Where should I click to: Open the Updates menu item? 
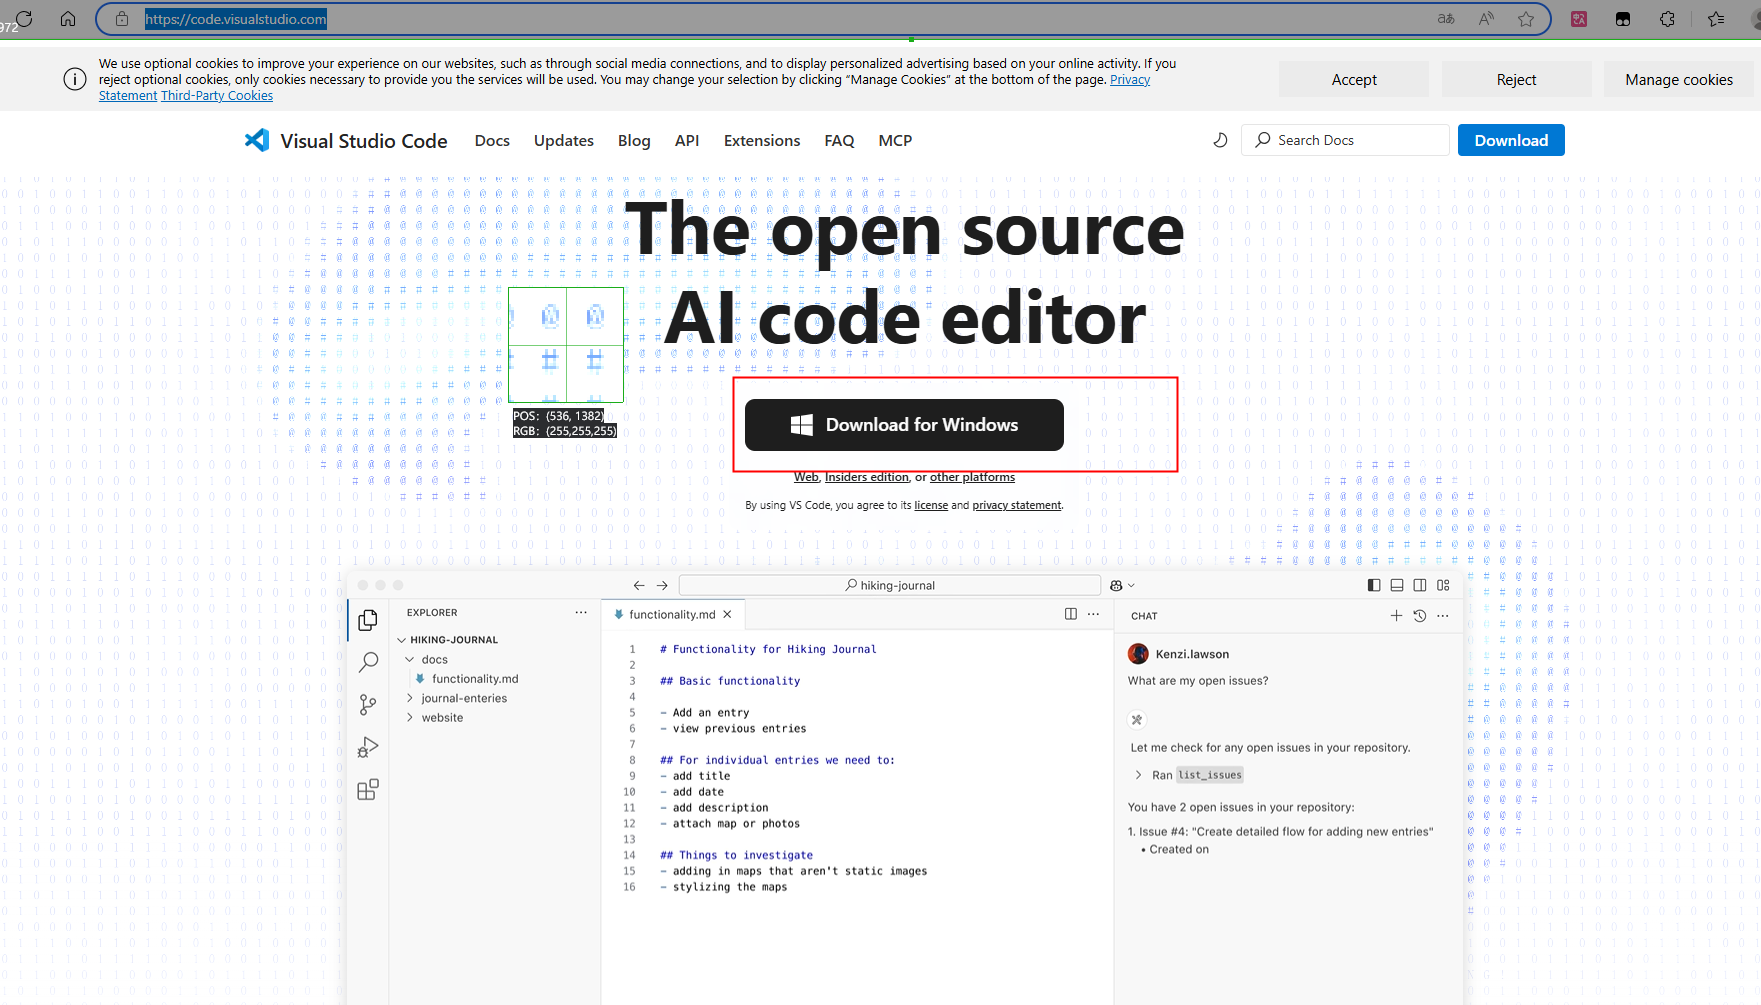(564, 141)
